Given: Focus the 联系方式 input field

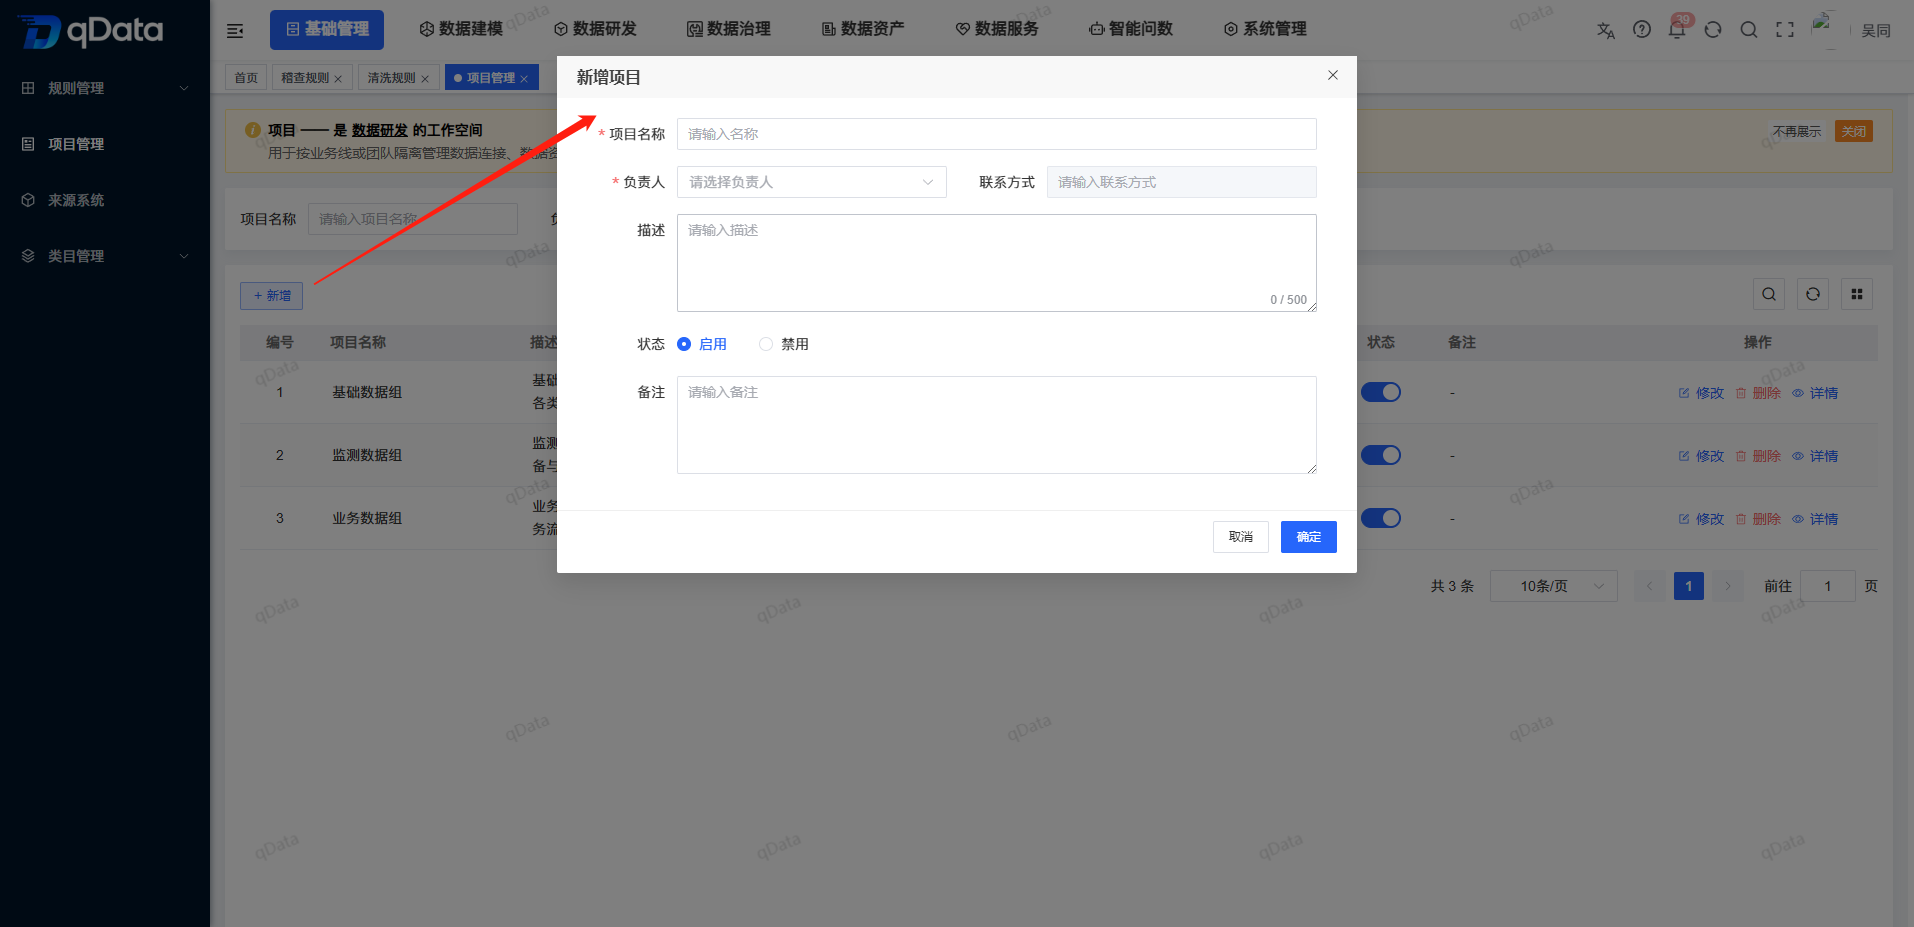Looking at the screenshot, I should point(1182,182).
